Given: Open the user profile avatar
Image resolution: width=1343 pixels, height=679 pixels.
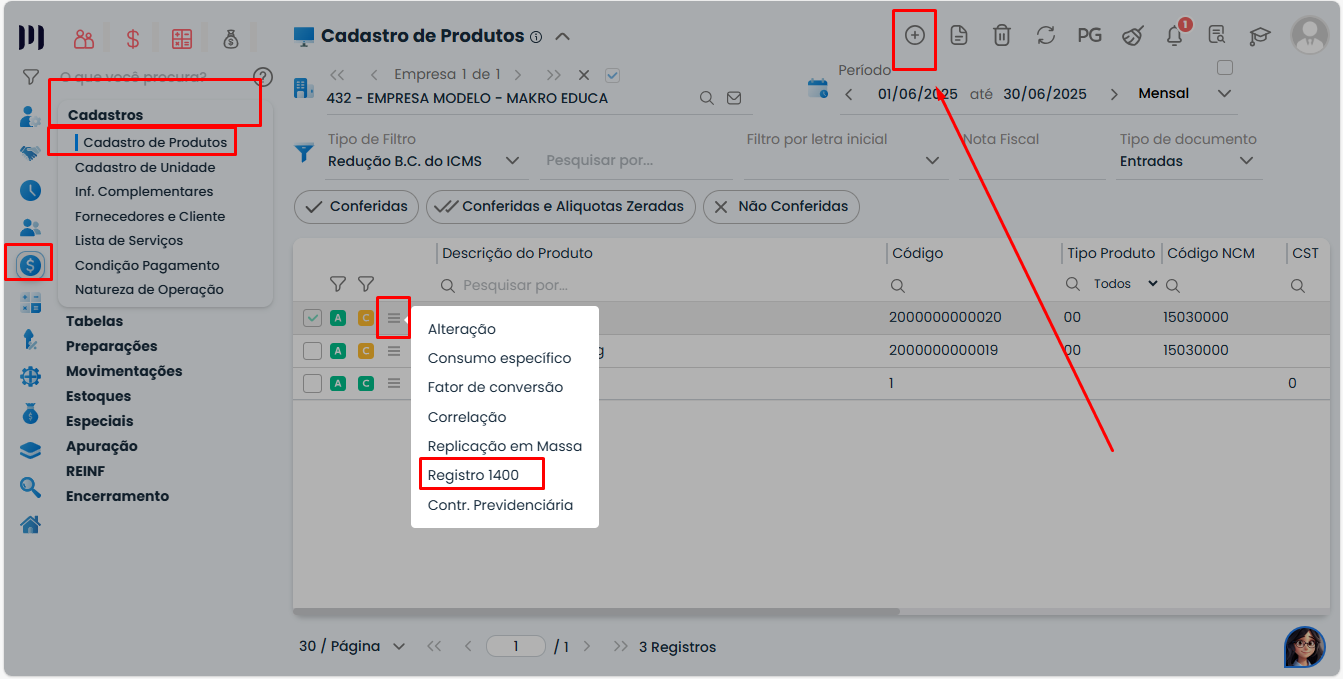Looking at the screenshot, I should (x=1309, y=35).
